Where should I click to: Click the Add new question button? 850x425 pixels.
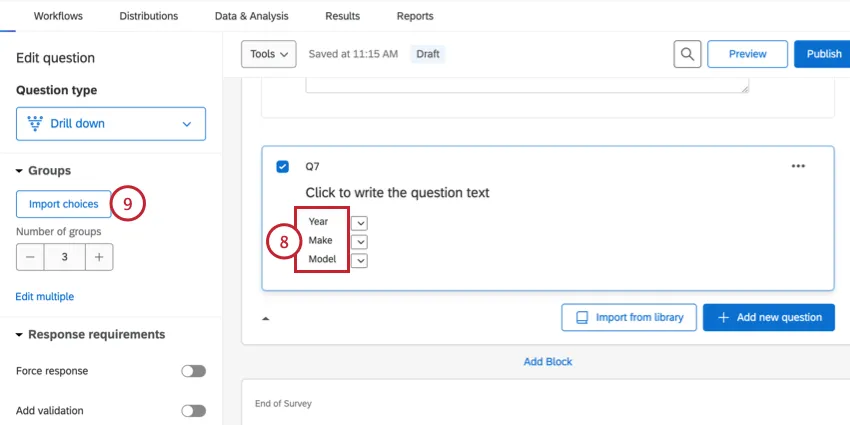(x=768, y=317)
